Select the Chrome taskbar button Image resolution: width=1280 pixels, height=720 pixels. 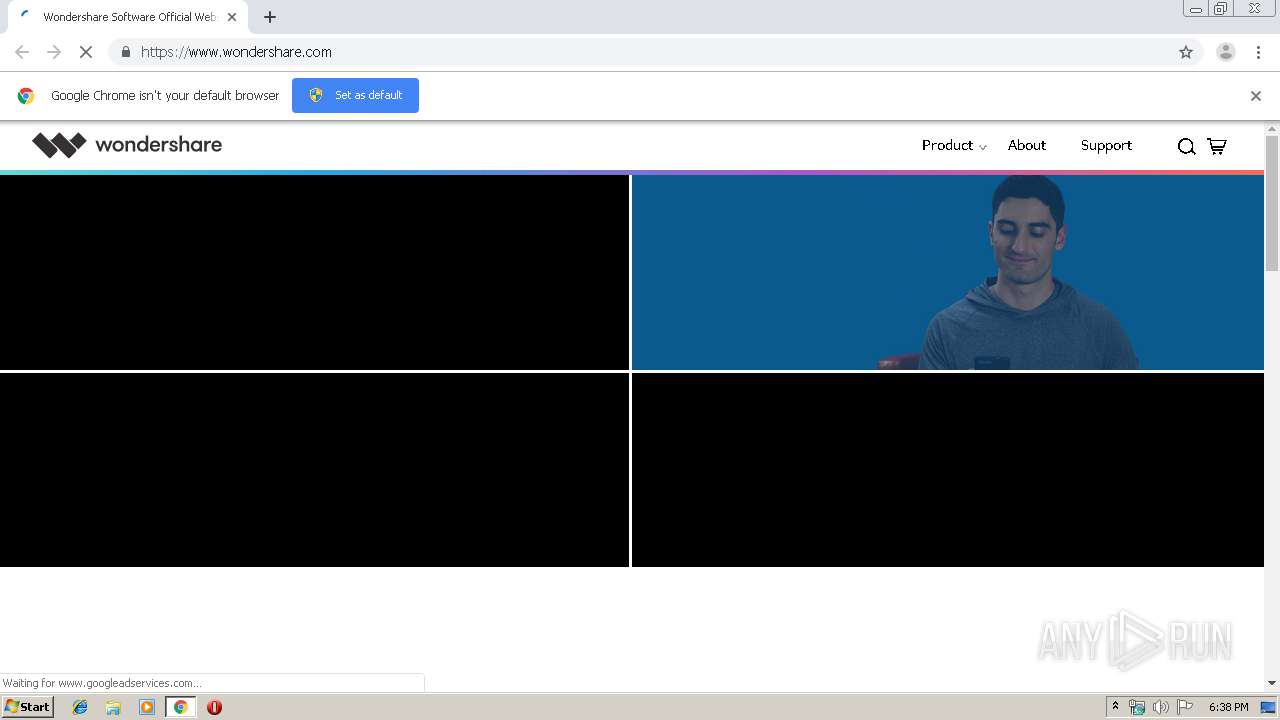tap(180, 707)
